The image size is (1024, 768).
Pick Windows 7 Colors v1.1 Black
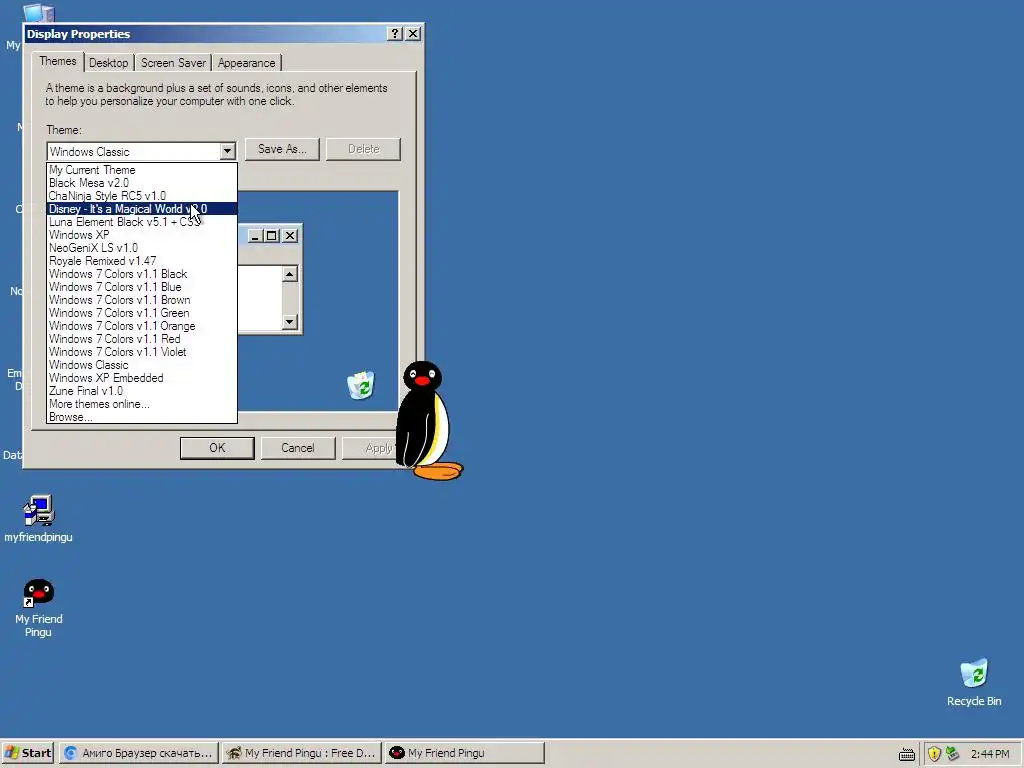(x=142, y=274)
